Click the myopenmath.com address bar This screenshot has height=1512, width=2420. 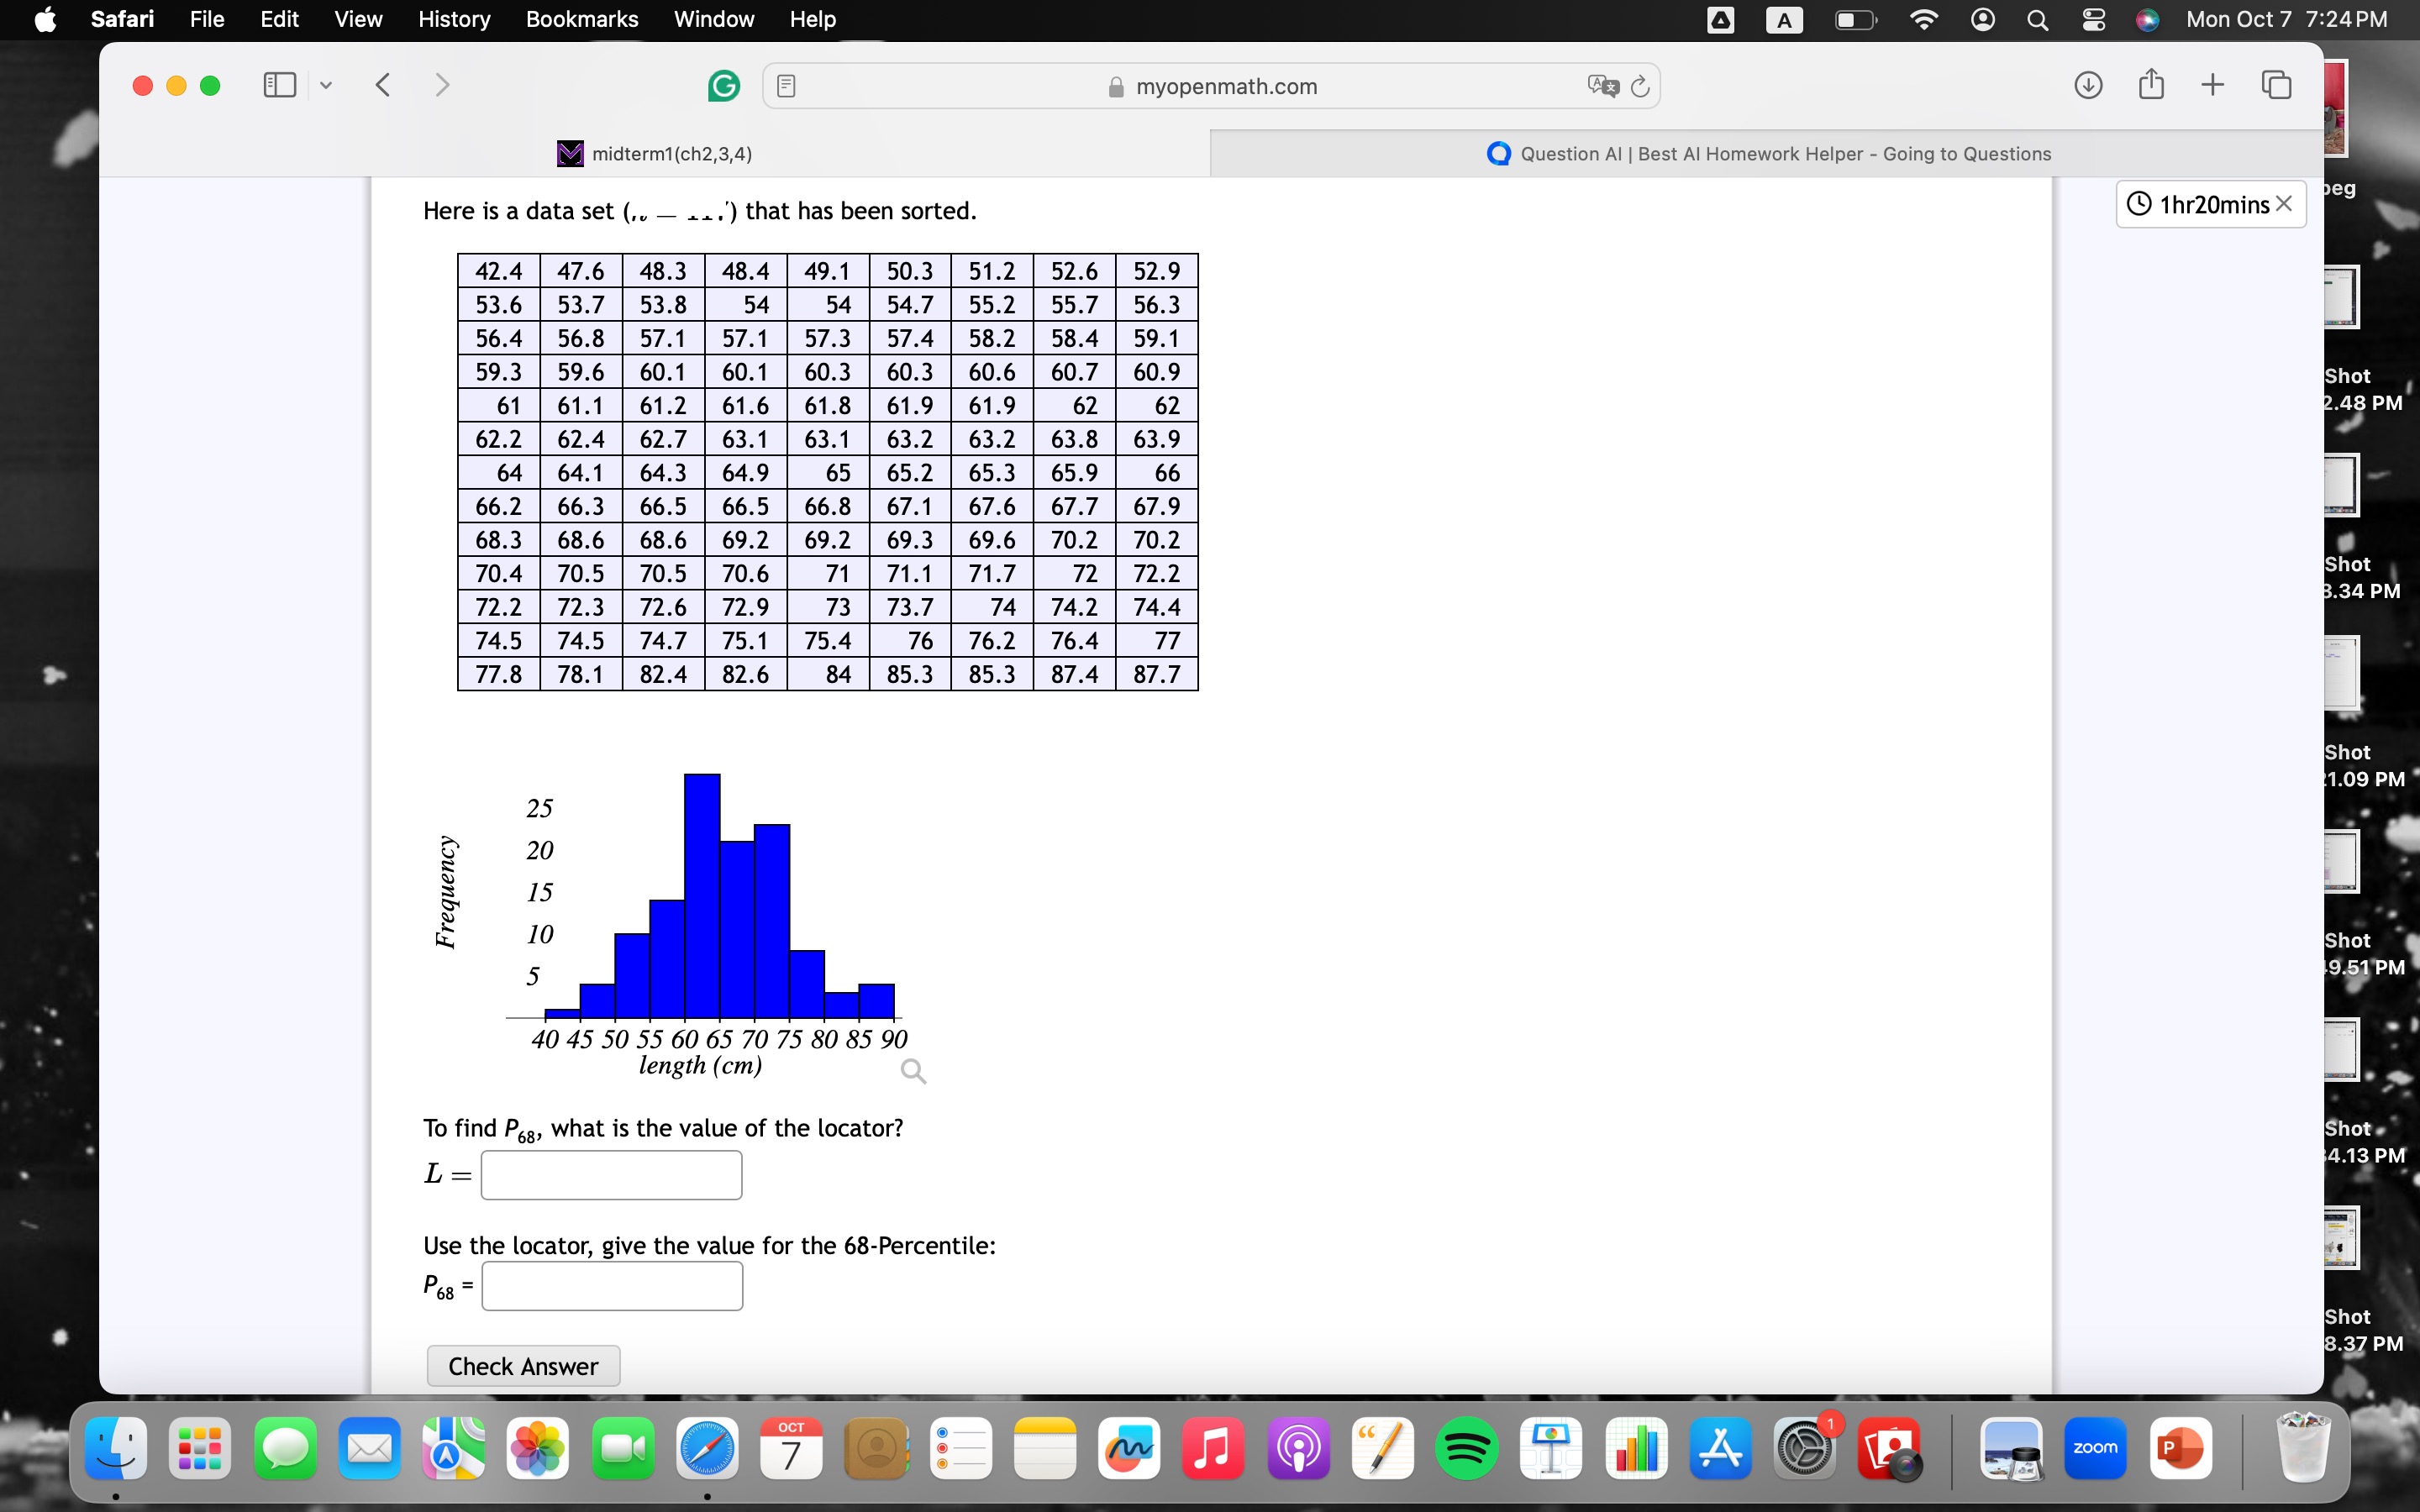(x=1212, y=86)
